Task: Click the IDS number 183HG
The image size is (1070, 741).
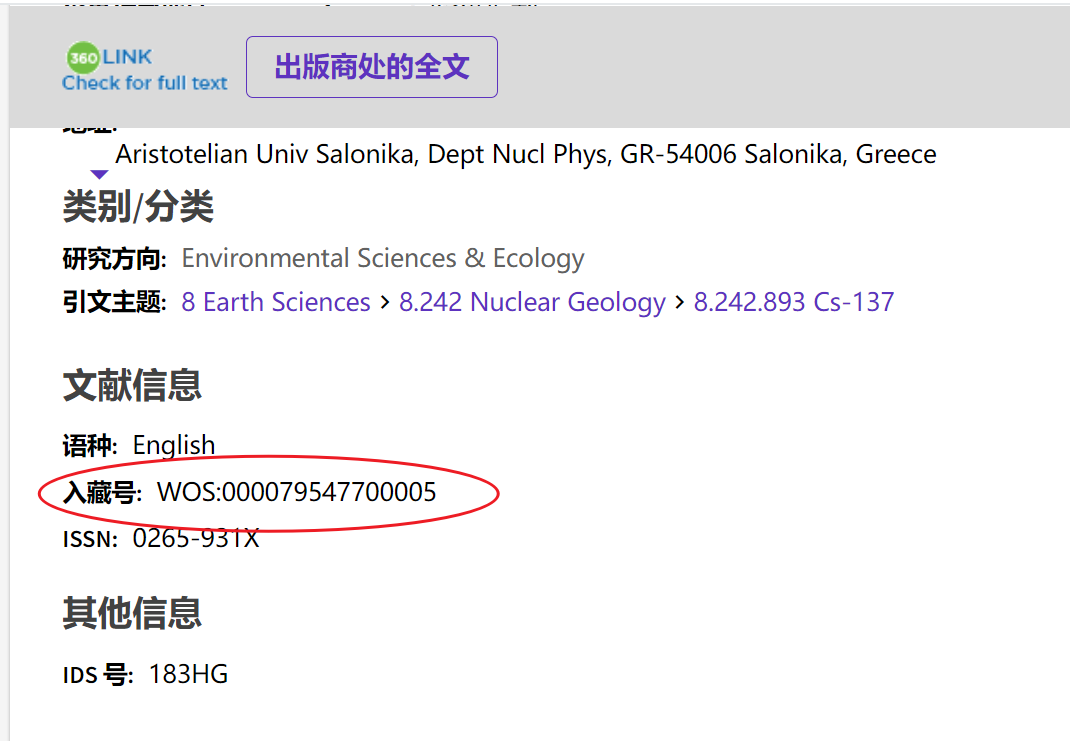Action: 188,674
